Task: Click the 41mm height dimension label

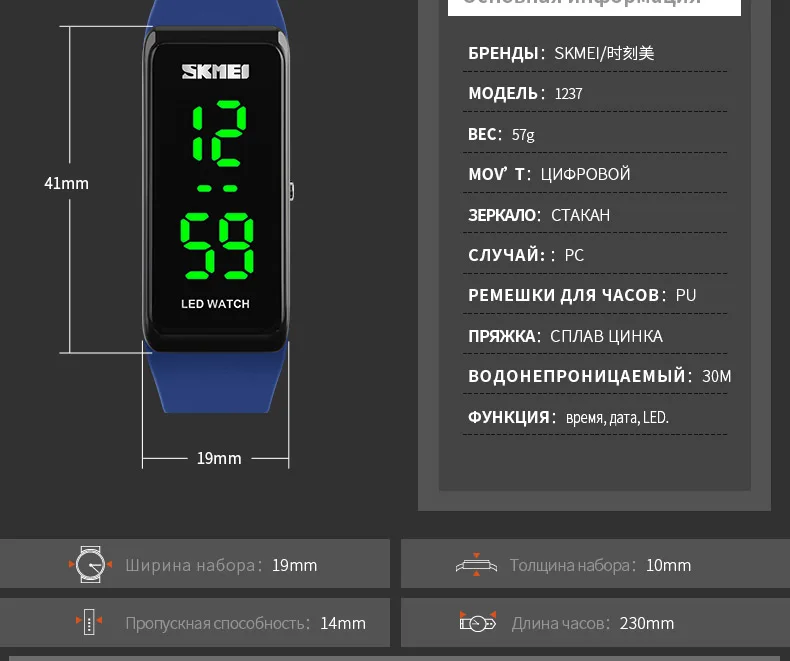Action: click(67, 183)
